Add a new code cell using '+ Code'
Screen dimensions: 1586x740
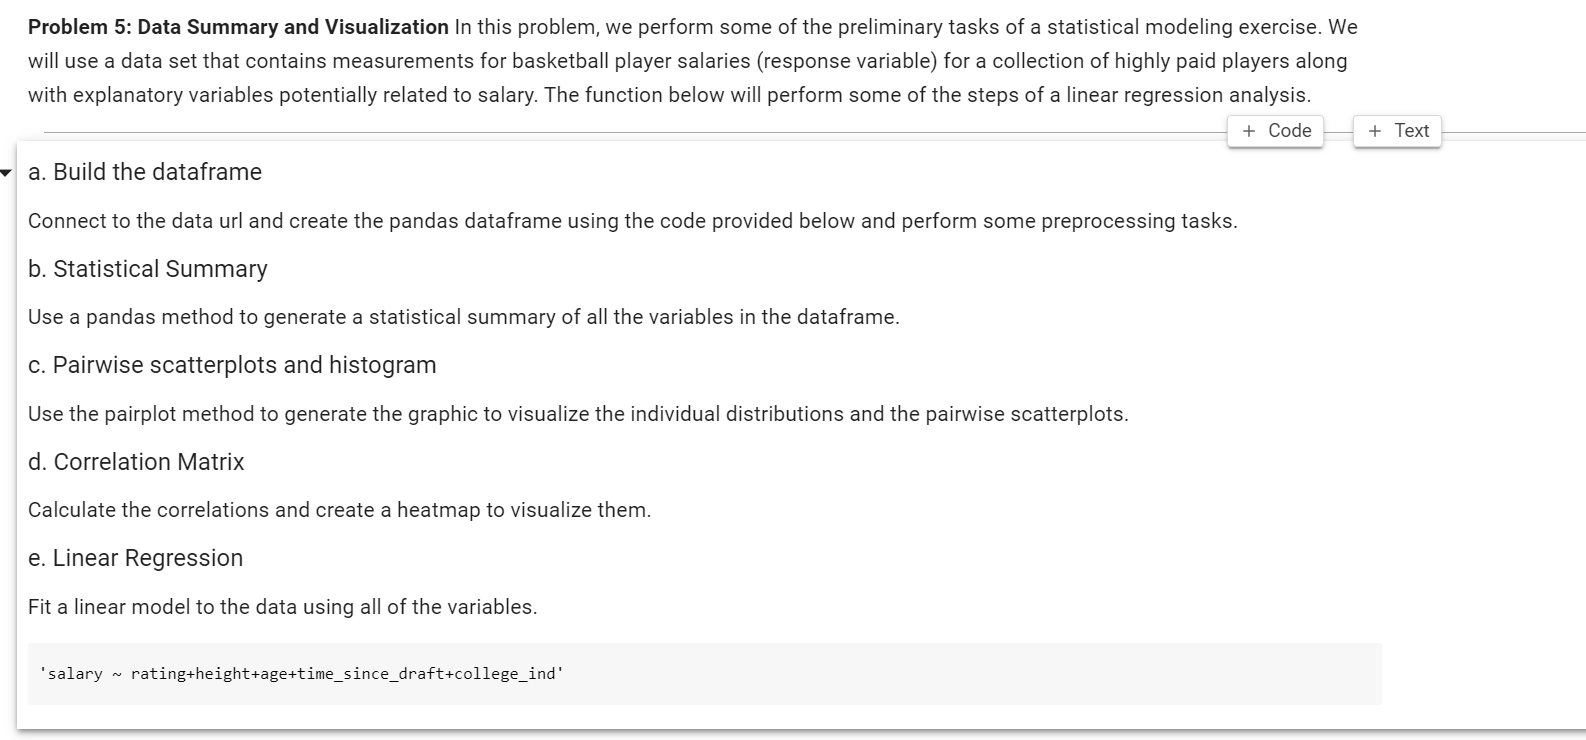click(x=1275, y=130)
